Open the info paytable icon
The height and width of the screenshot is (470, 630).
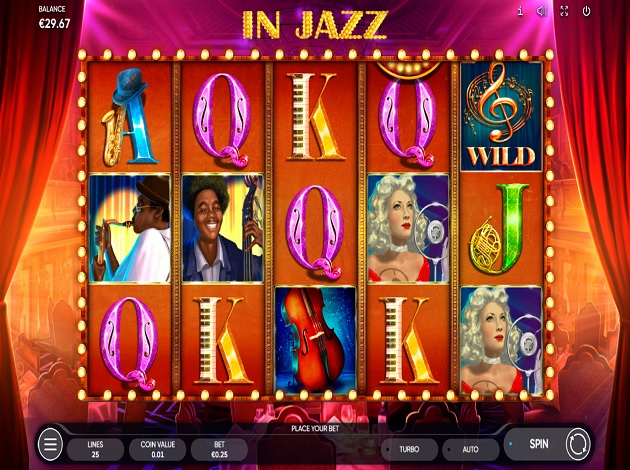(520, 11)
